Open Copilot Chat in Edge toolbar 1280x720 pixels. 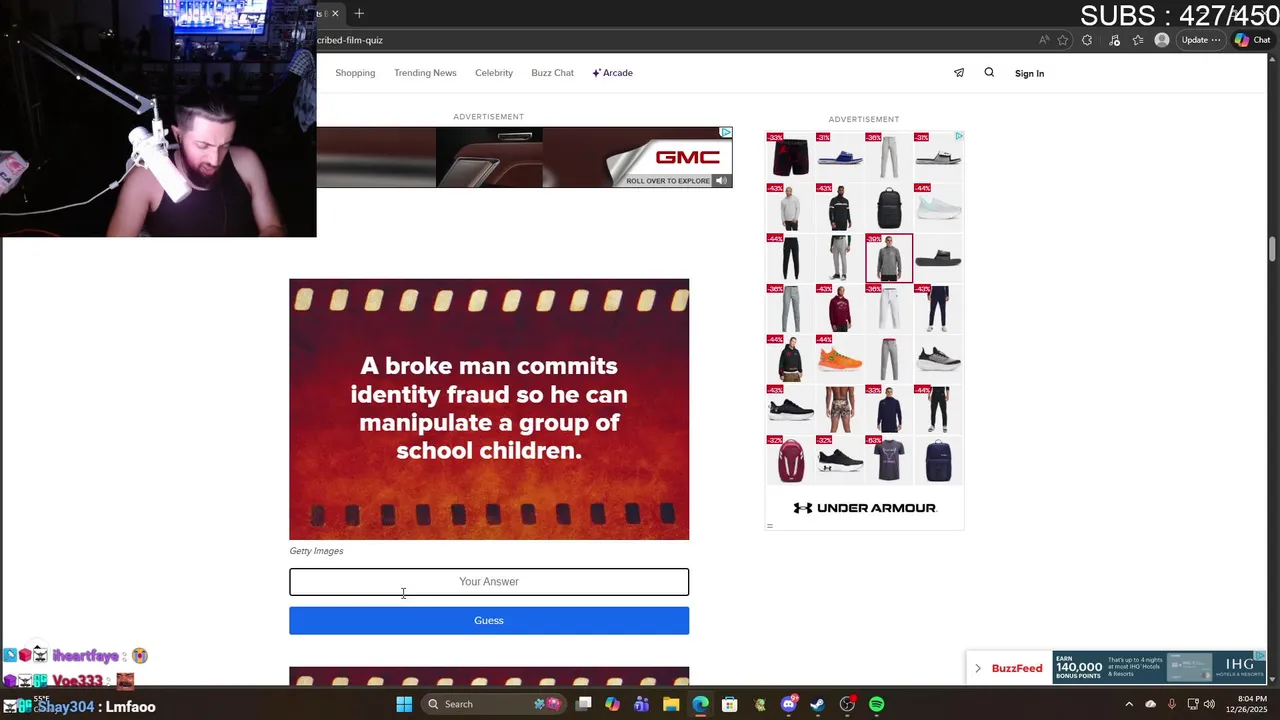coord(1254,40)
